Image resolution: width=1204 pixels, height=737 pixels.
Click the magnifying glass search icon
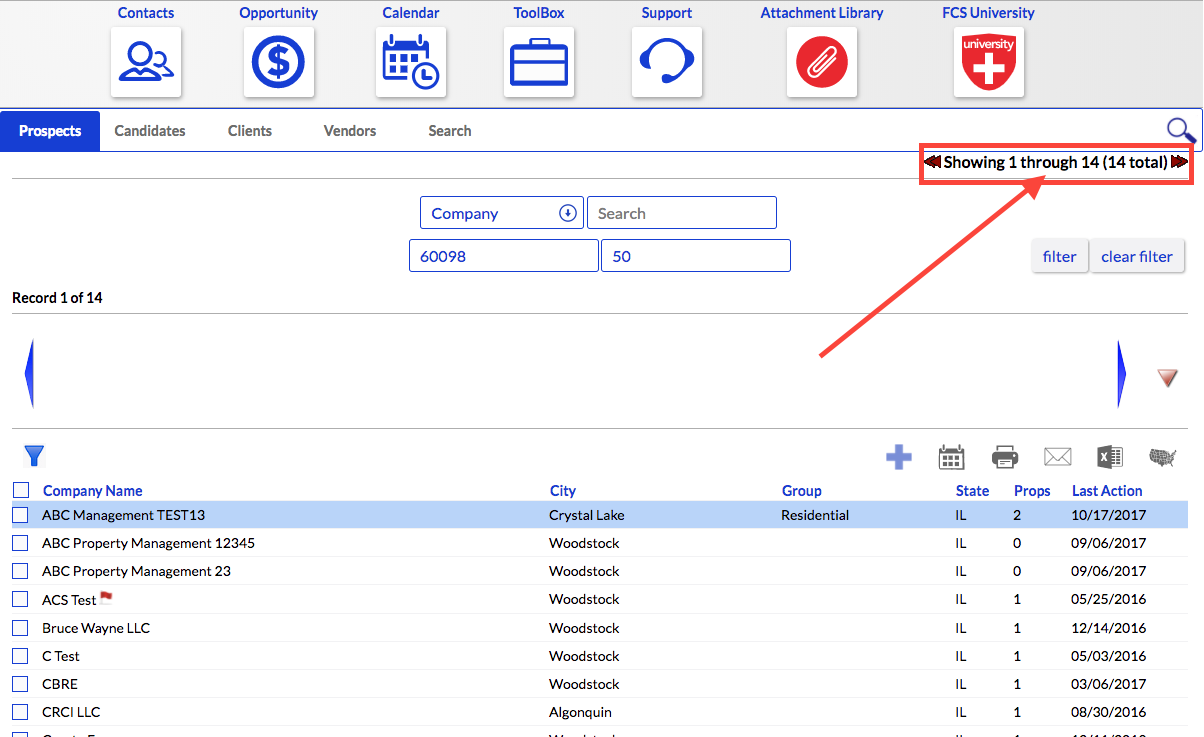[1181, 131]
